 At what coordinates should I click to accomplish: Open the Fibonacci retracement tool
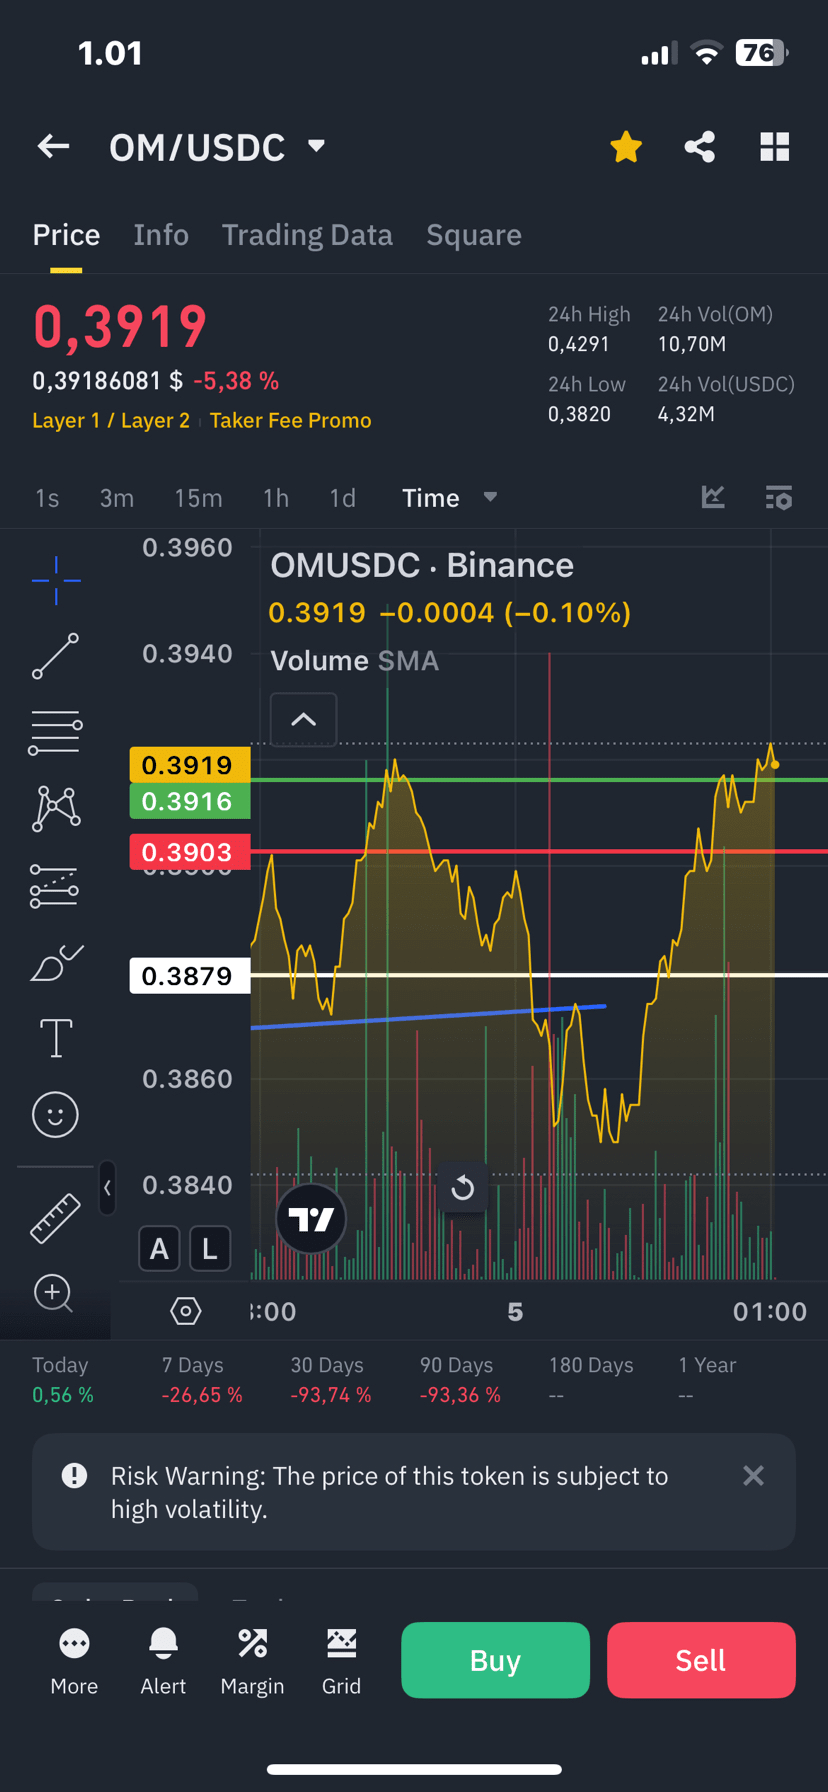coord(55,732)
